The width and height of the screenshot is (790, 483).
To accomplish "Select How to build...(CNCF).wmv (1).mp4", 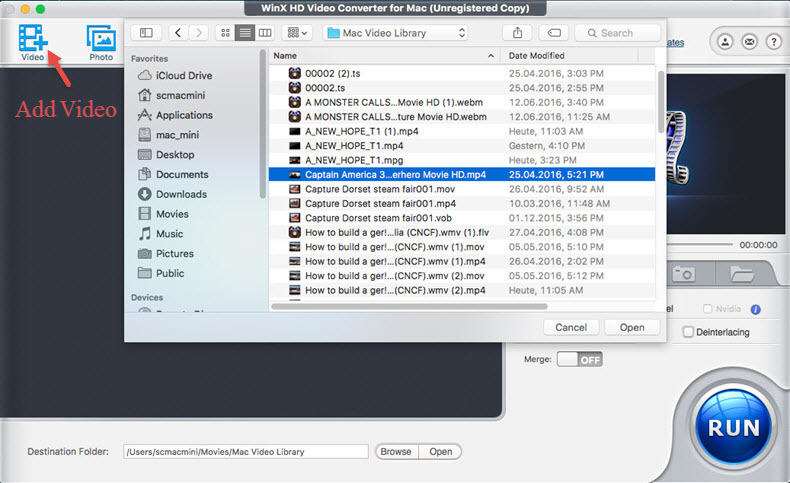I will click(462, 261).
